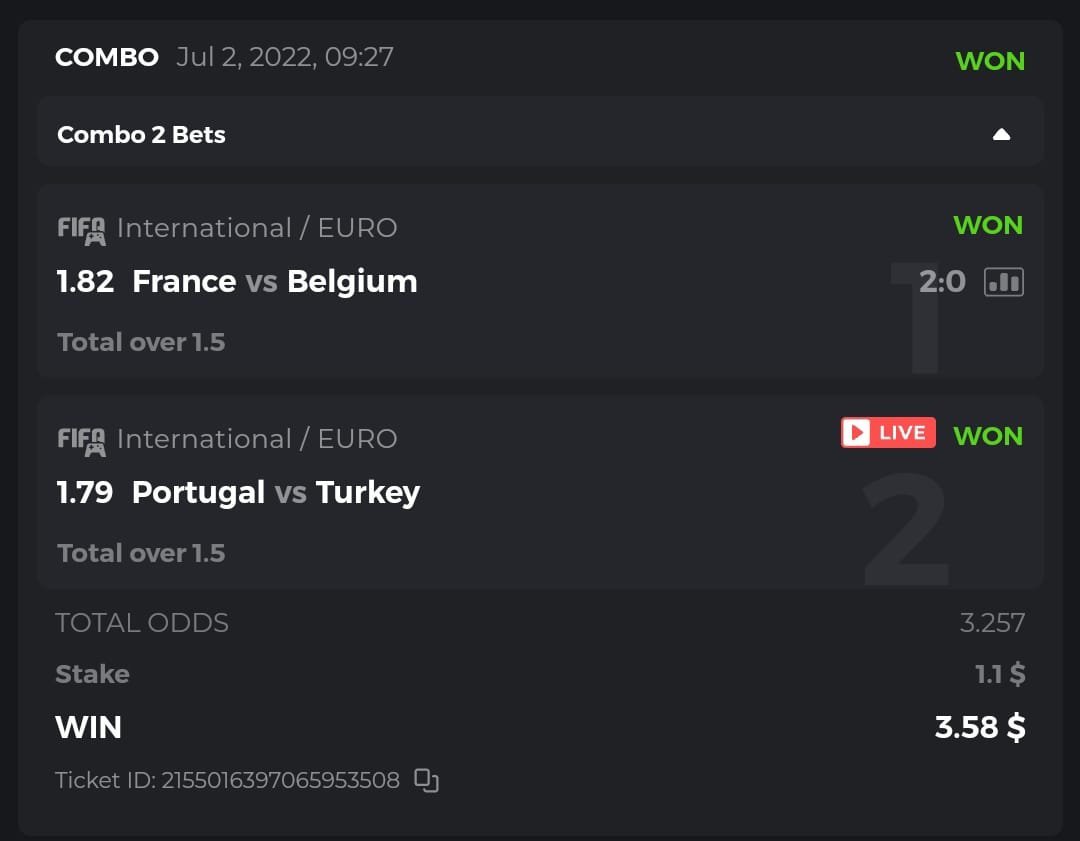
Task: Click the 3.58 $ win amount
Action: point(980,727)
